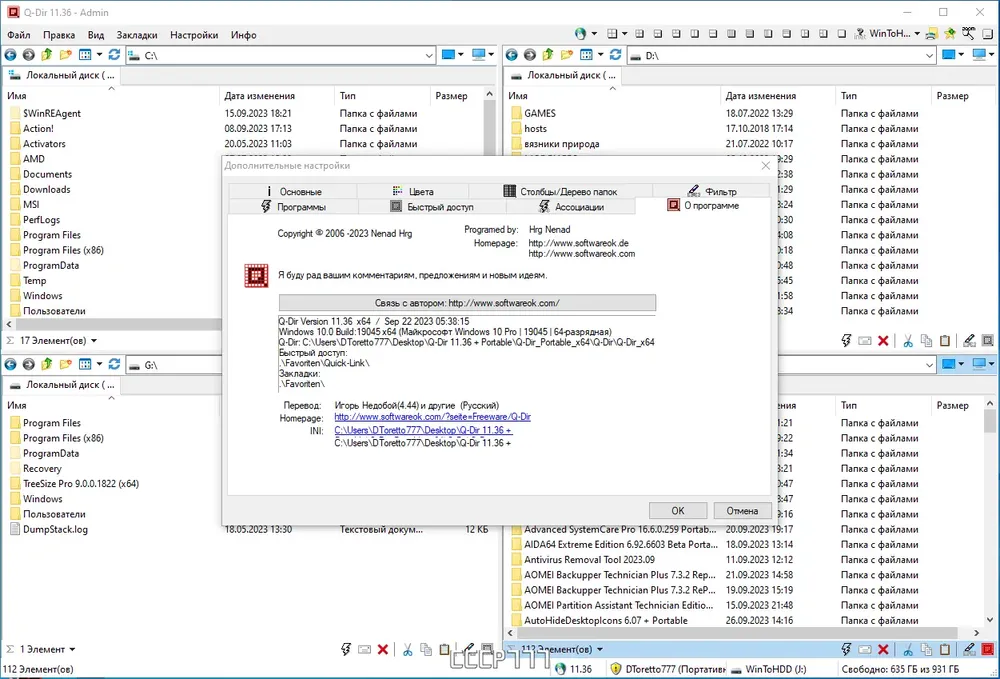
Task: Click the Имя column header in D:\ pane
Action: (x=518, y=96)
